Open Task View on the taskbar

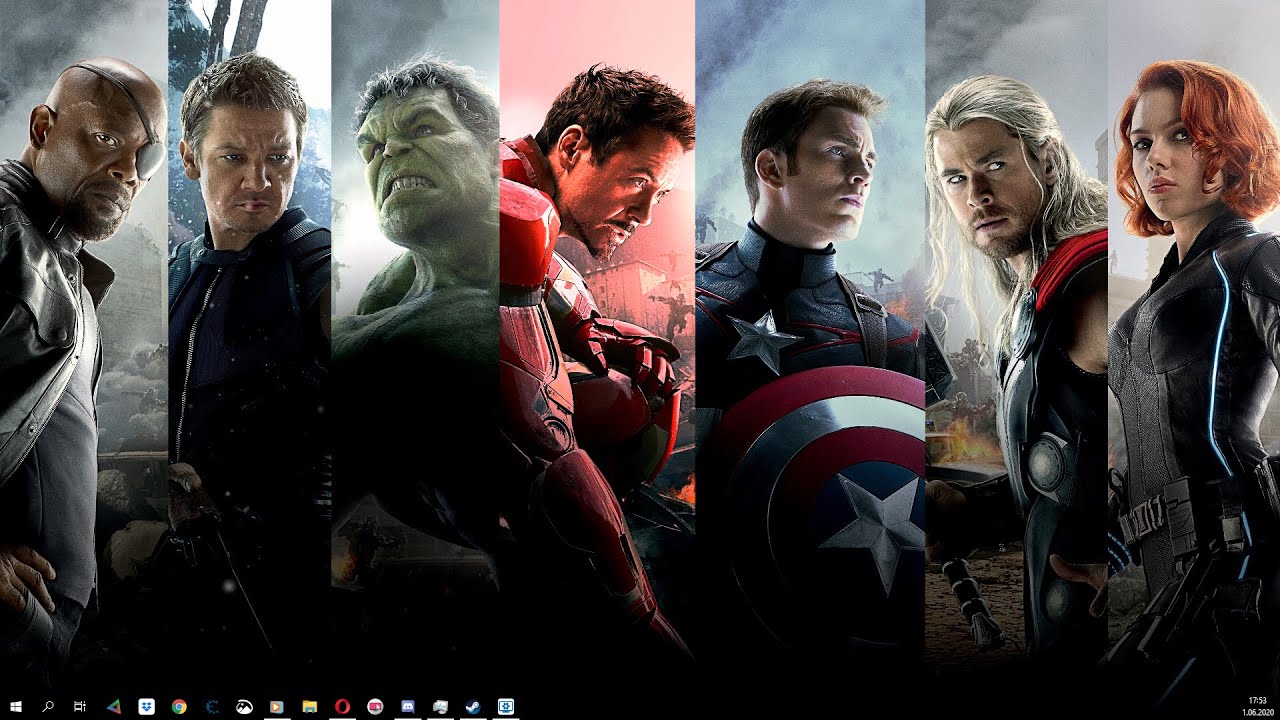coord(80,706)
